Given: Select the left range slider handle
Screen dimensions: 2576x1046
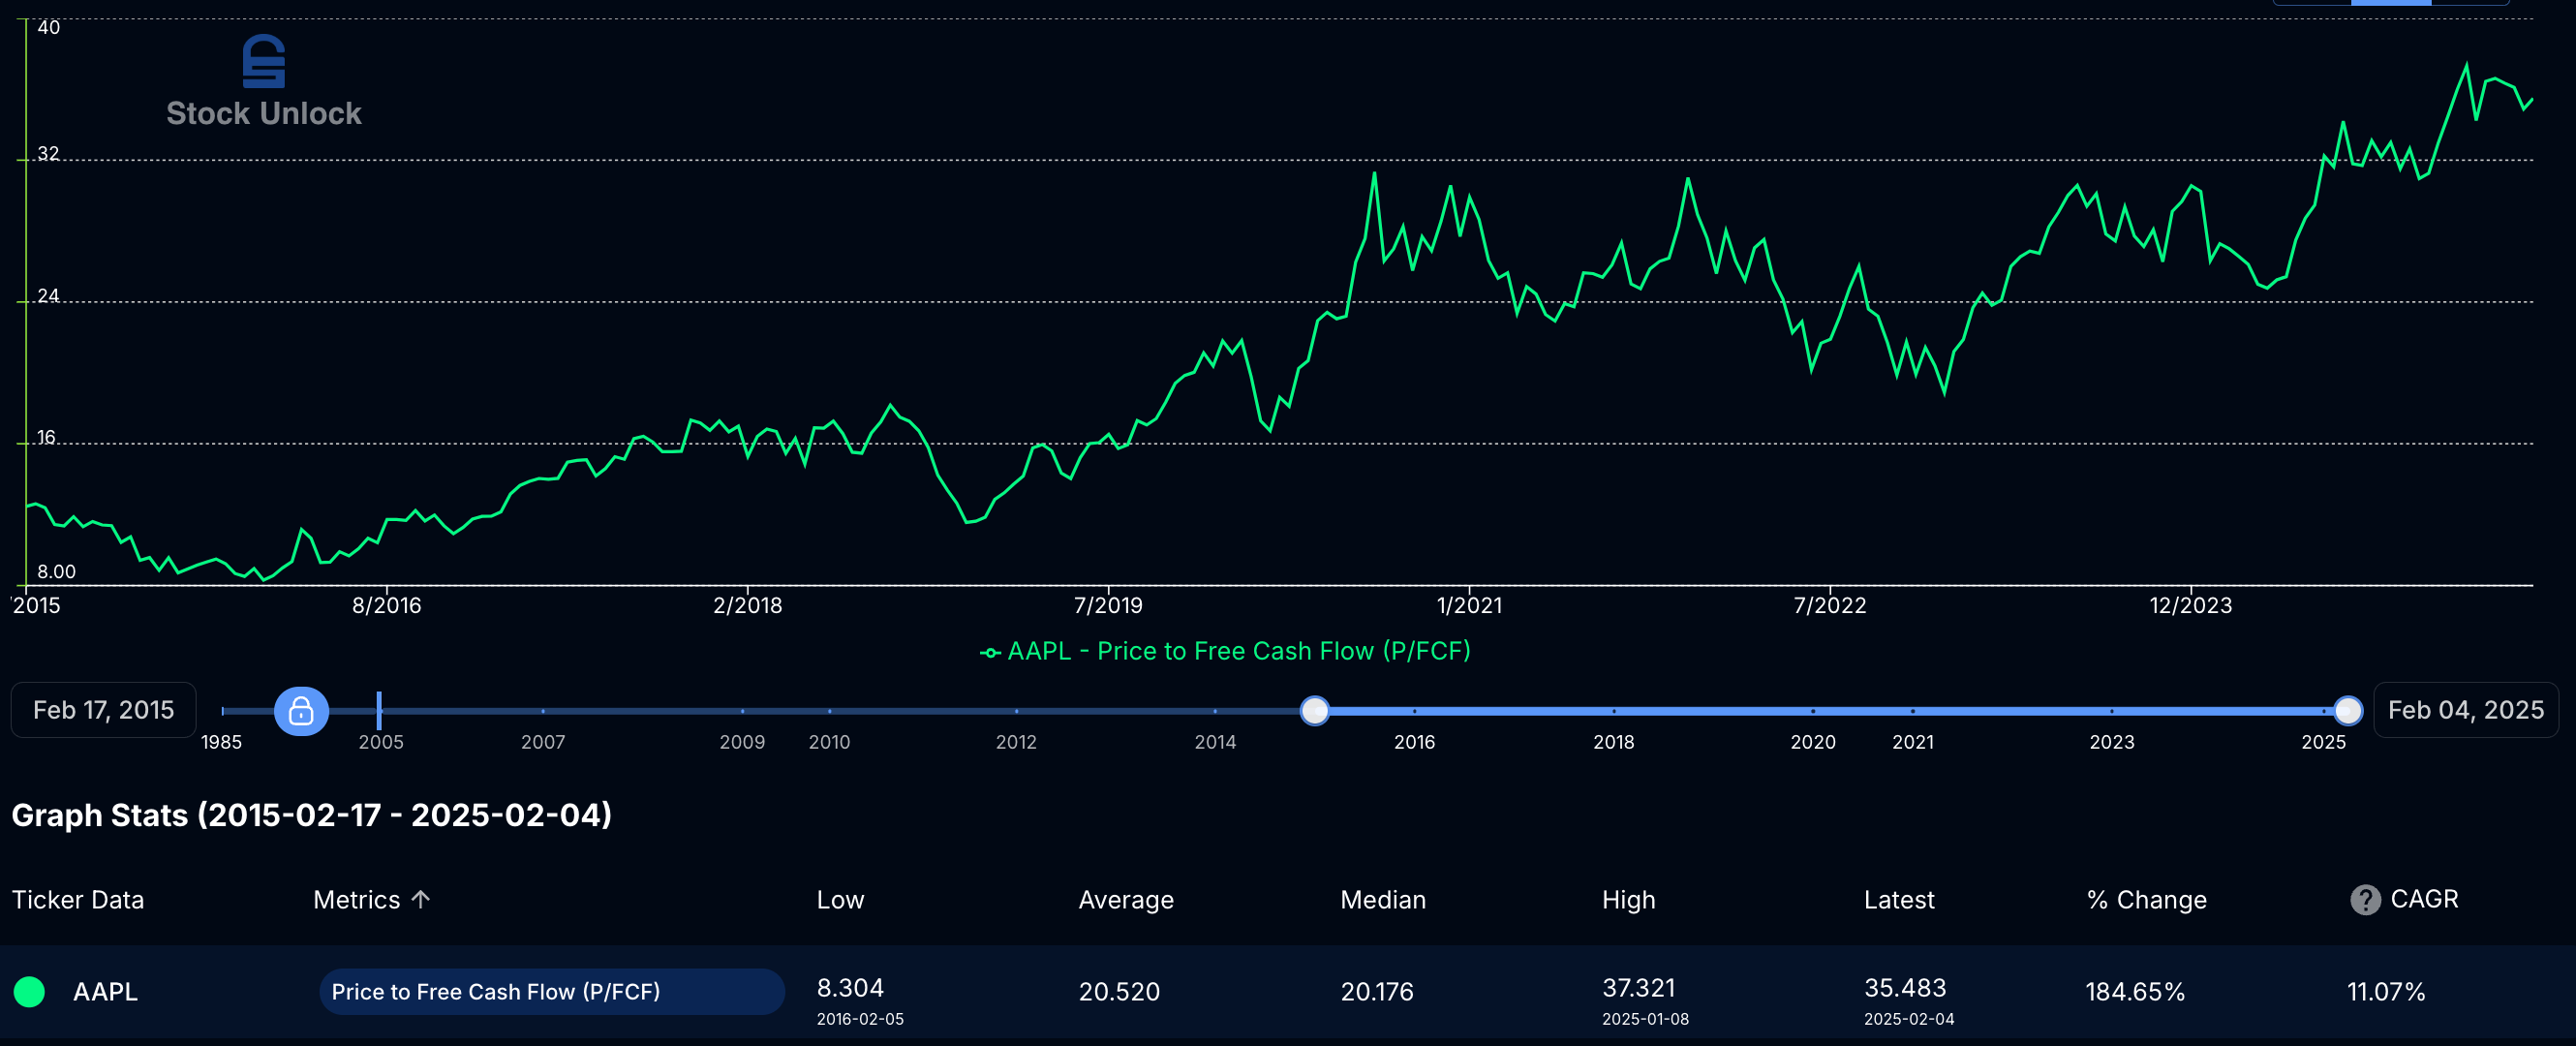Looking at the screenshot, I should pos(1314,711).
